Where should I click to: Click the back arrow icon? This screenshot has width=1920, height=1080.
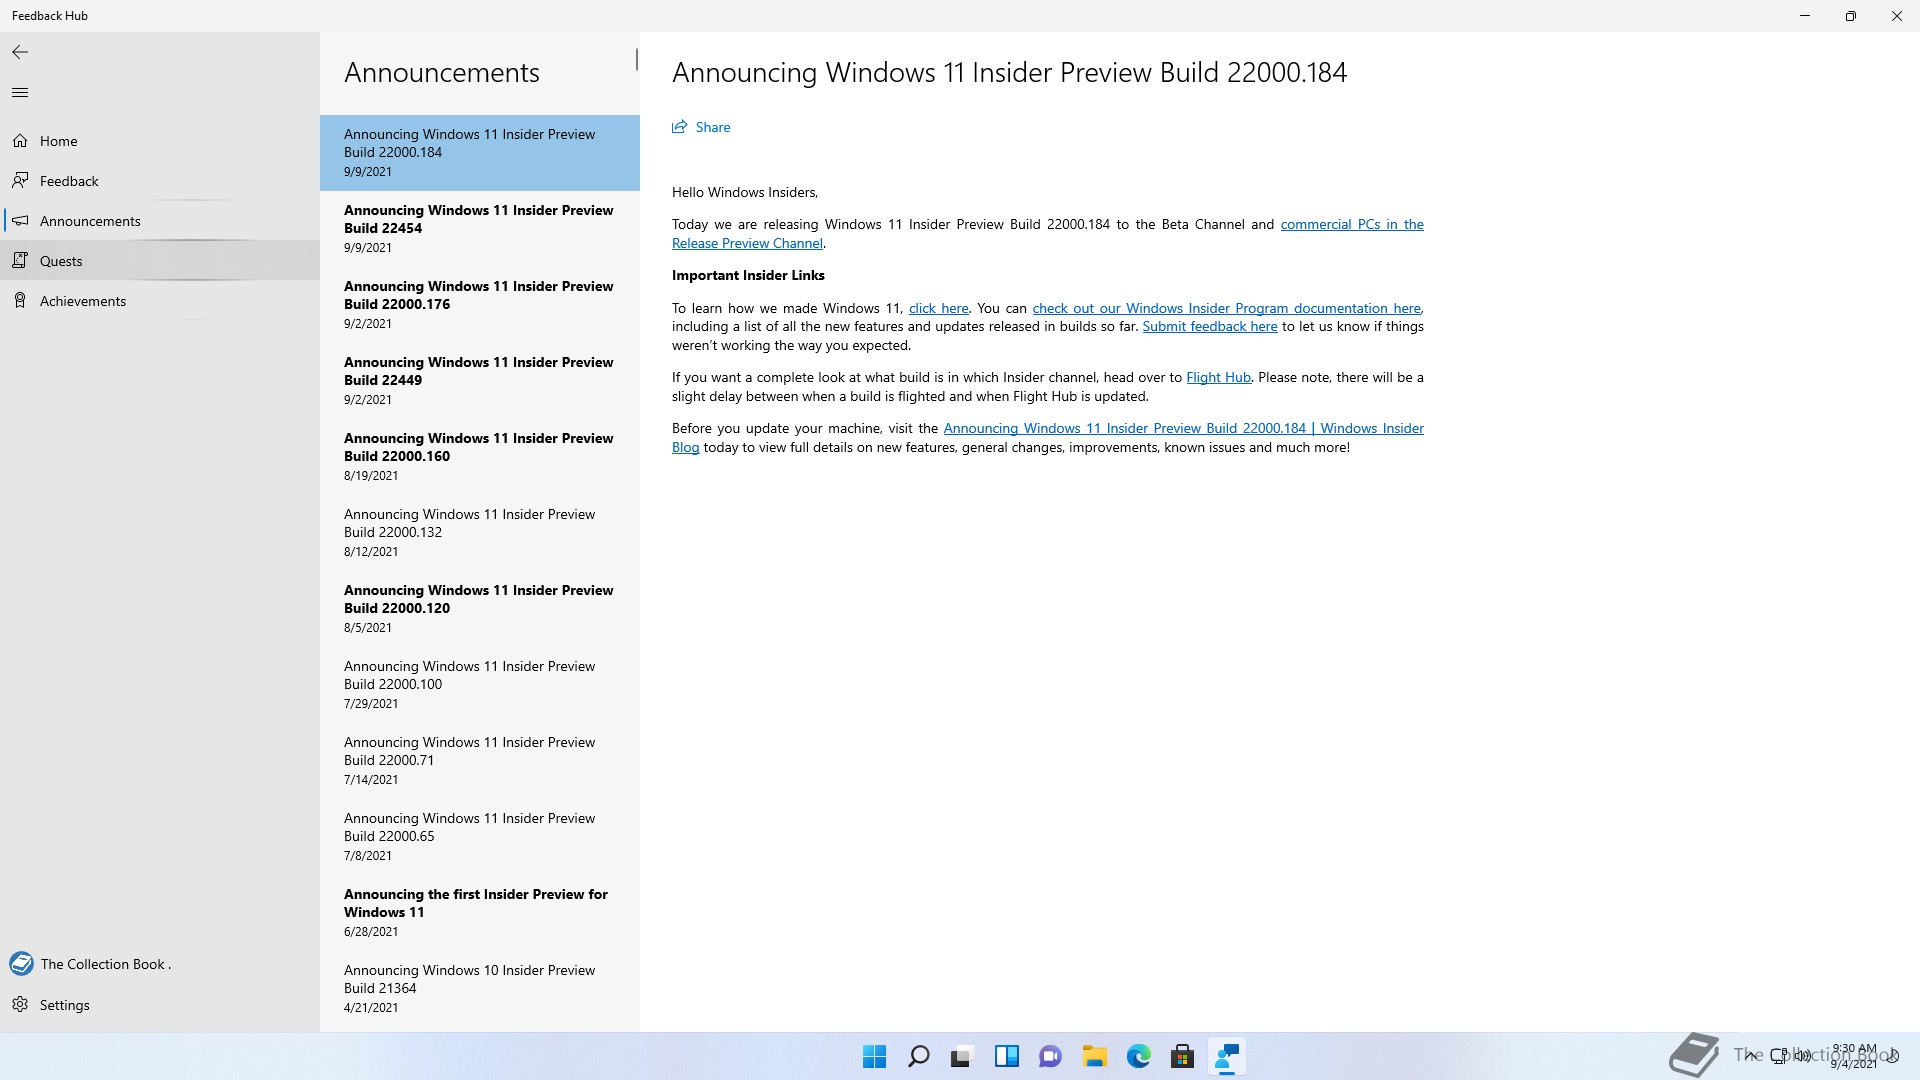(x=20, y=52)
